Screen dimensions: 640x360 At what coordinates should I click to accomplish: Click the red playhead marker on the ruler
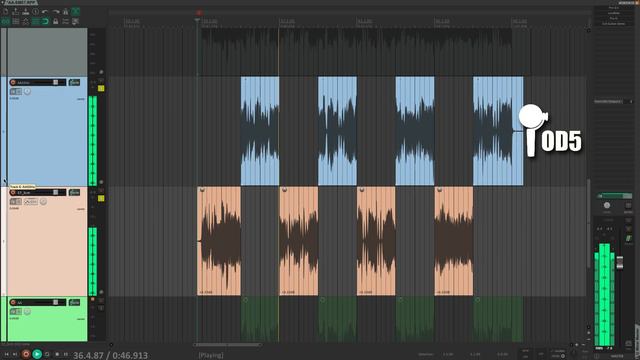199,13
